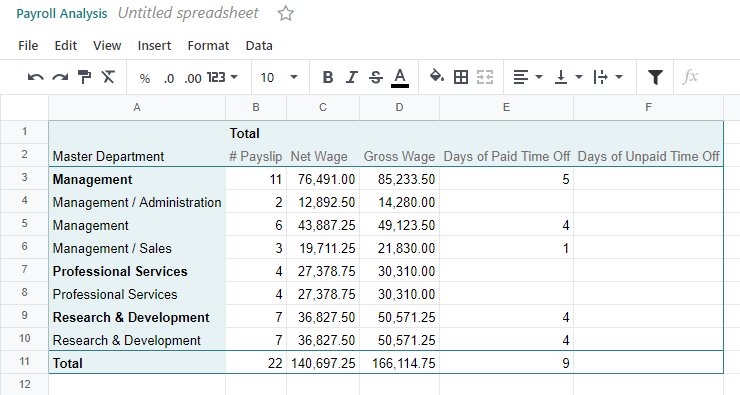Click the 14,280.00 gross wage cell
This screenshot has width=740, height=395.
pyautogui.click(x=399, y=202)
